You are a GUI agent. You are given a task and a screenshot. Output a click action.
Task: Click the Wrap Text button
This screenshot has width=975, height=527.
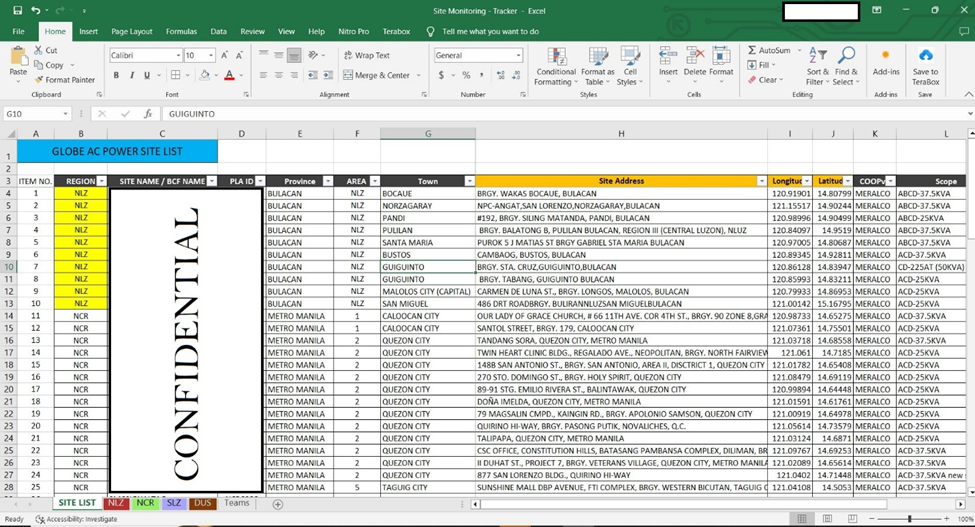(x=367, y=56)
